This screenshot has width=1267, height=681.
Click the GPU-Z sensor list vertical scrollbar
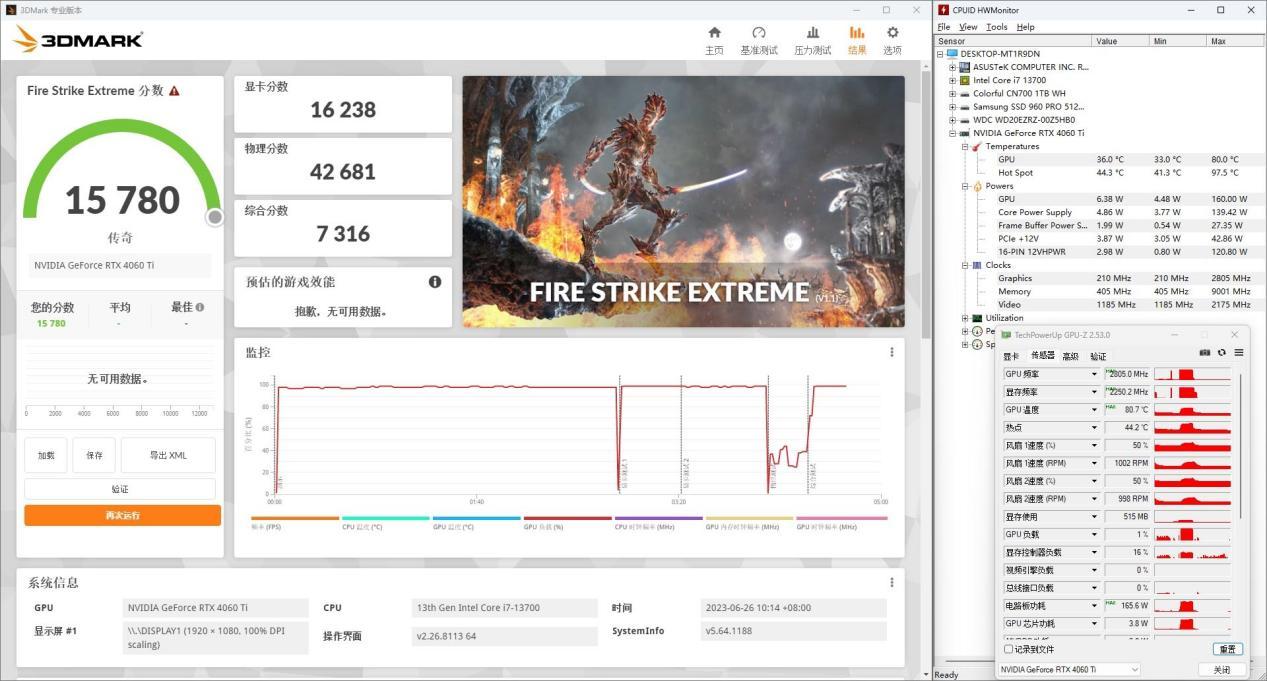[1240, 450]
